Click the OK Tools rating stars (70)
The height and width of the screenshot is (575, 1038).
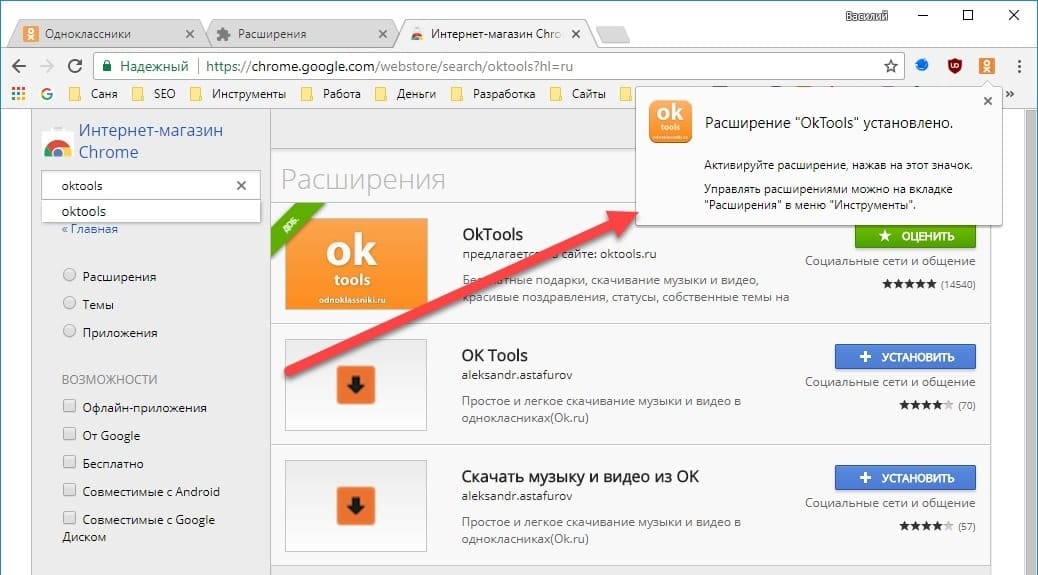point(926,405)
